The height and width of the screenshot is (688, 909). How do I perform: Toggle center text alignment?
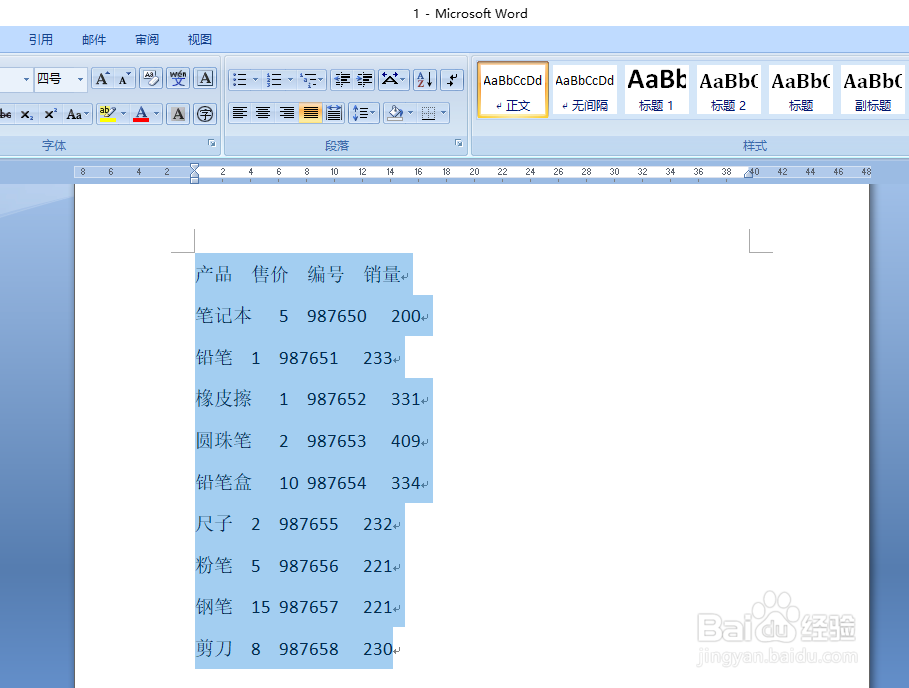[x=262, y=113]
